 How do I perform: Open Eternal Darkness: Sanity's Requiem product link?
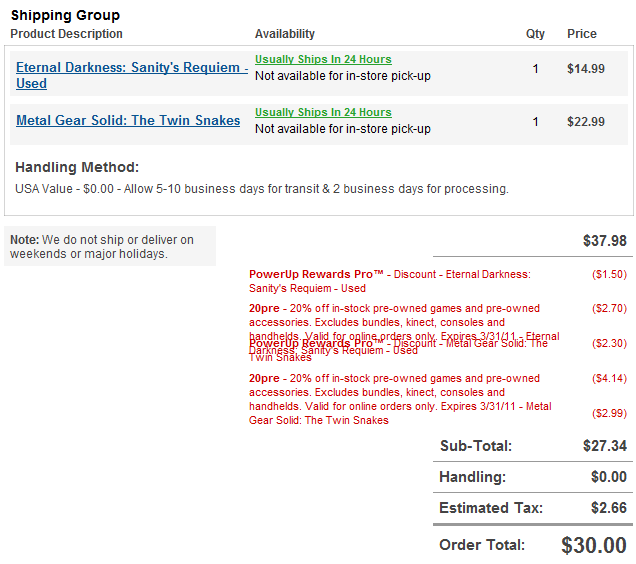point(131,68)
